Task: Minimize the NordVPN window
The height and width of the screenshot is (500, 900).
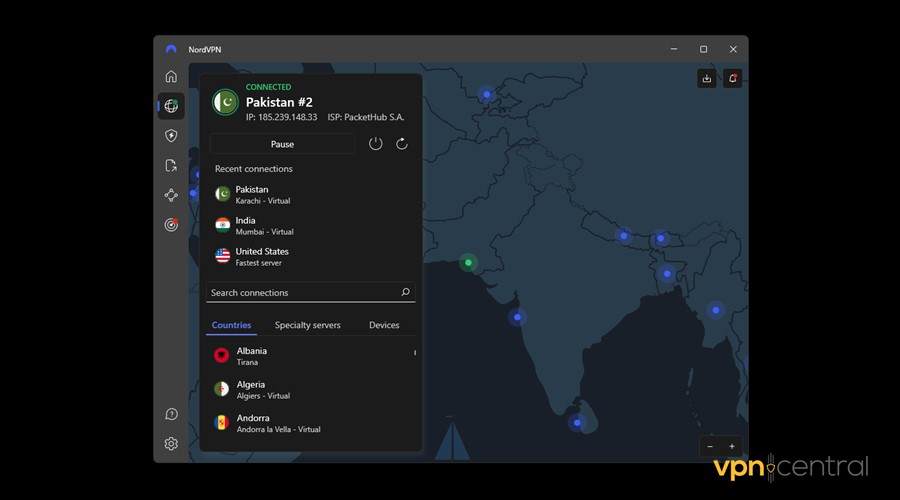Action: [674, 49]
